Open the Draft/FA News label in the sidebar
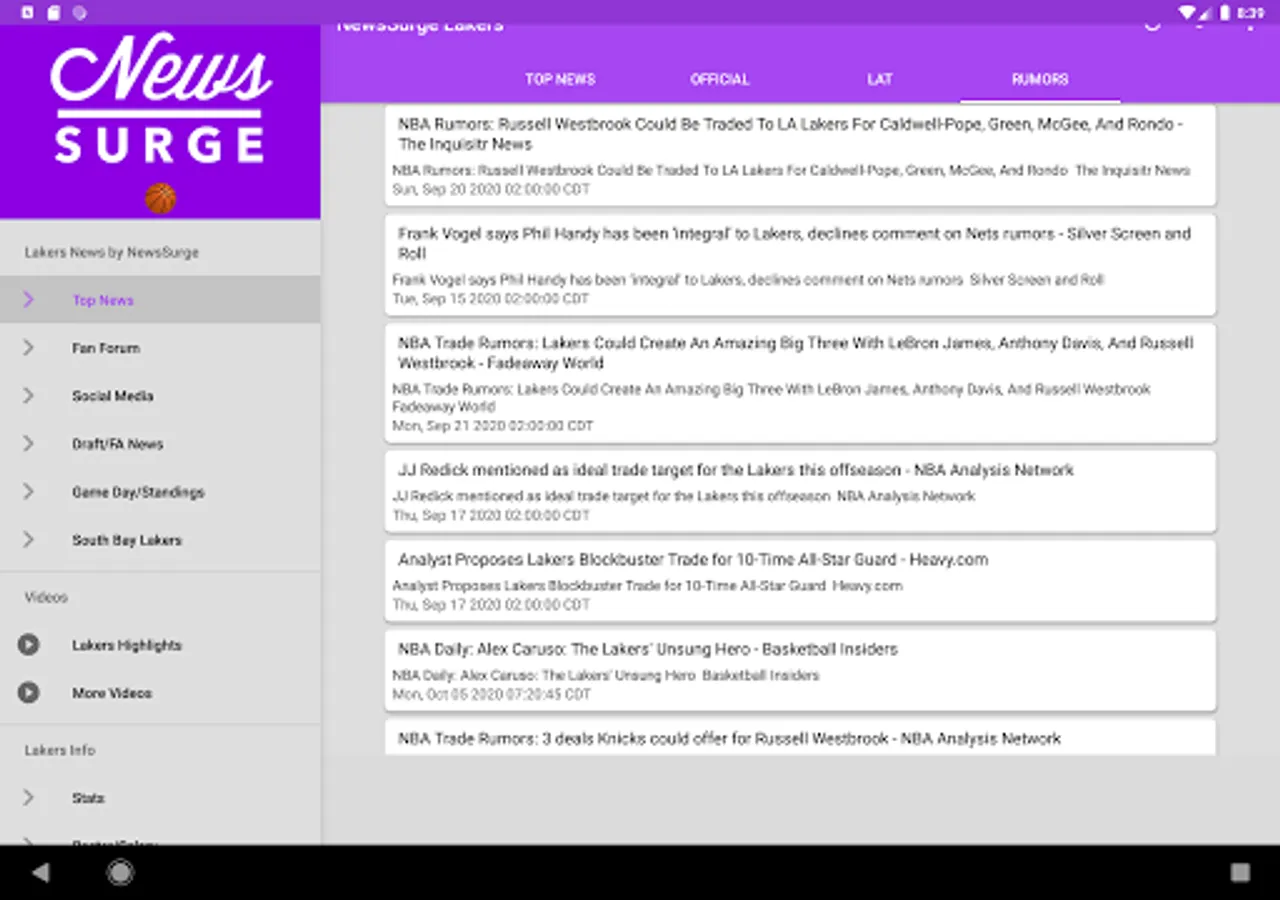Image resolution: width=1280 pixels, height=900 pixels. click(x=118, y=444)
